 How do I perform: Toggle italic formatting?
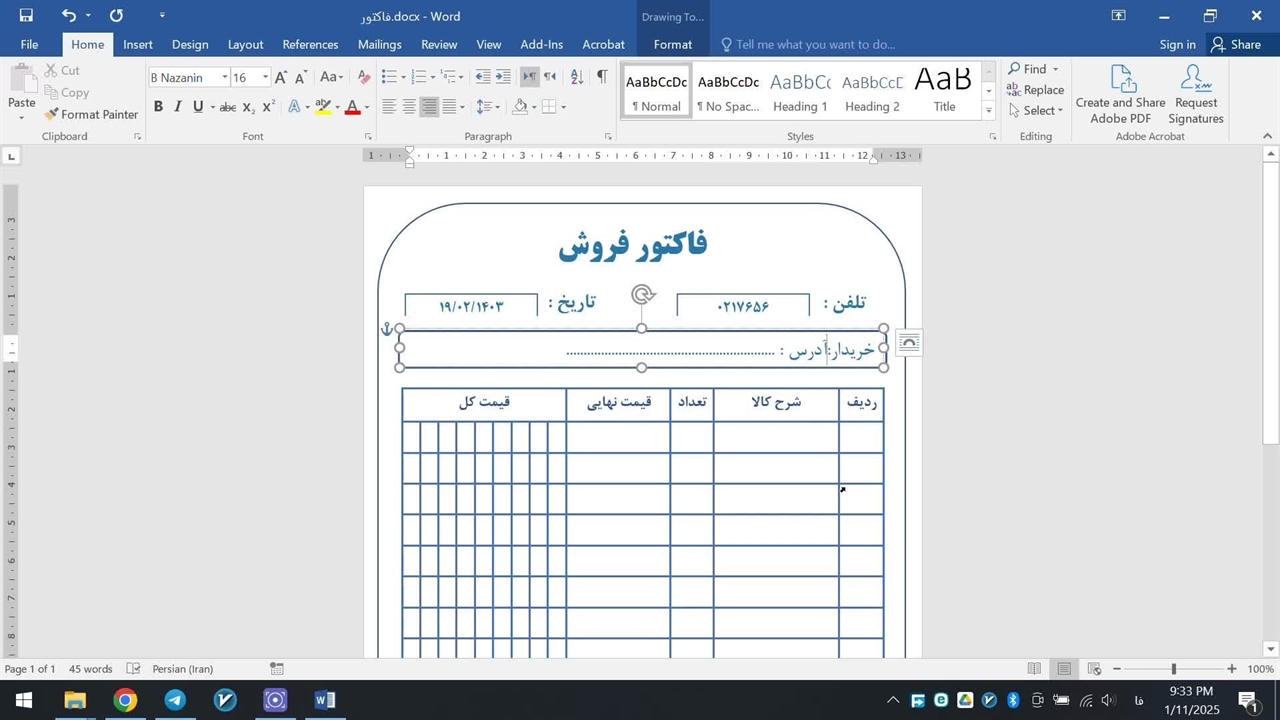pyautogui.click(x=178, y=107)
